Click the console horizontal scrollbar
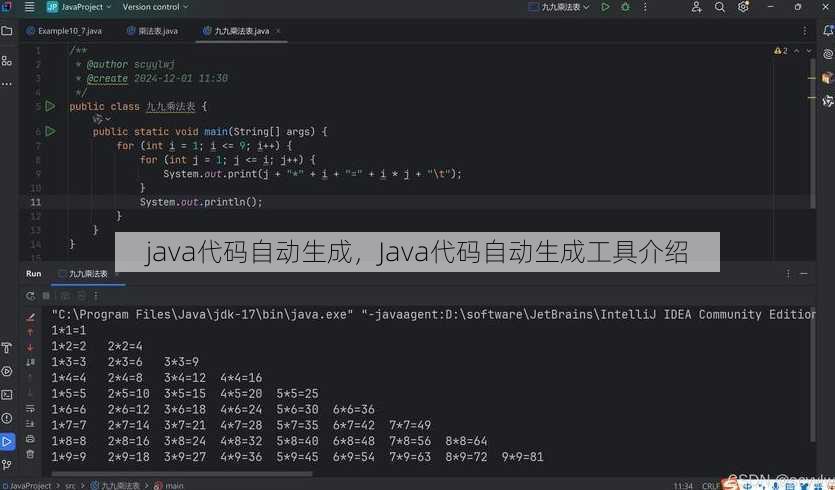This screenshot has height=490, width=835. click(182, 473)
